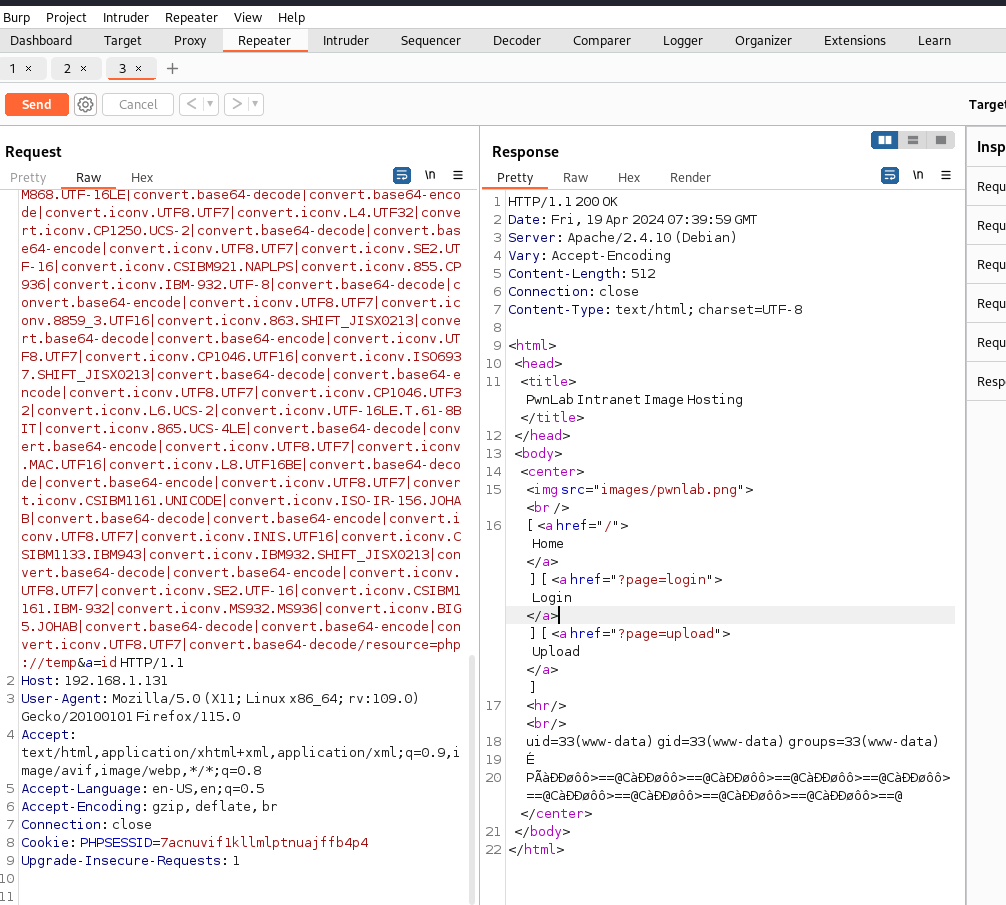Click the Accept-Encoding request header line
Screen dimensions: 1006x905
[149, 806]
